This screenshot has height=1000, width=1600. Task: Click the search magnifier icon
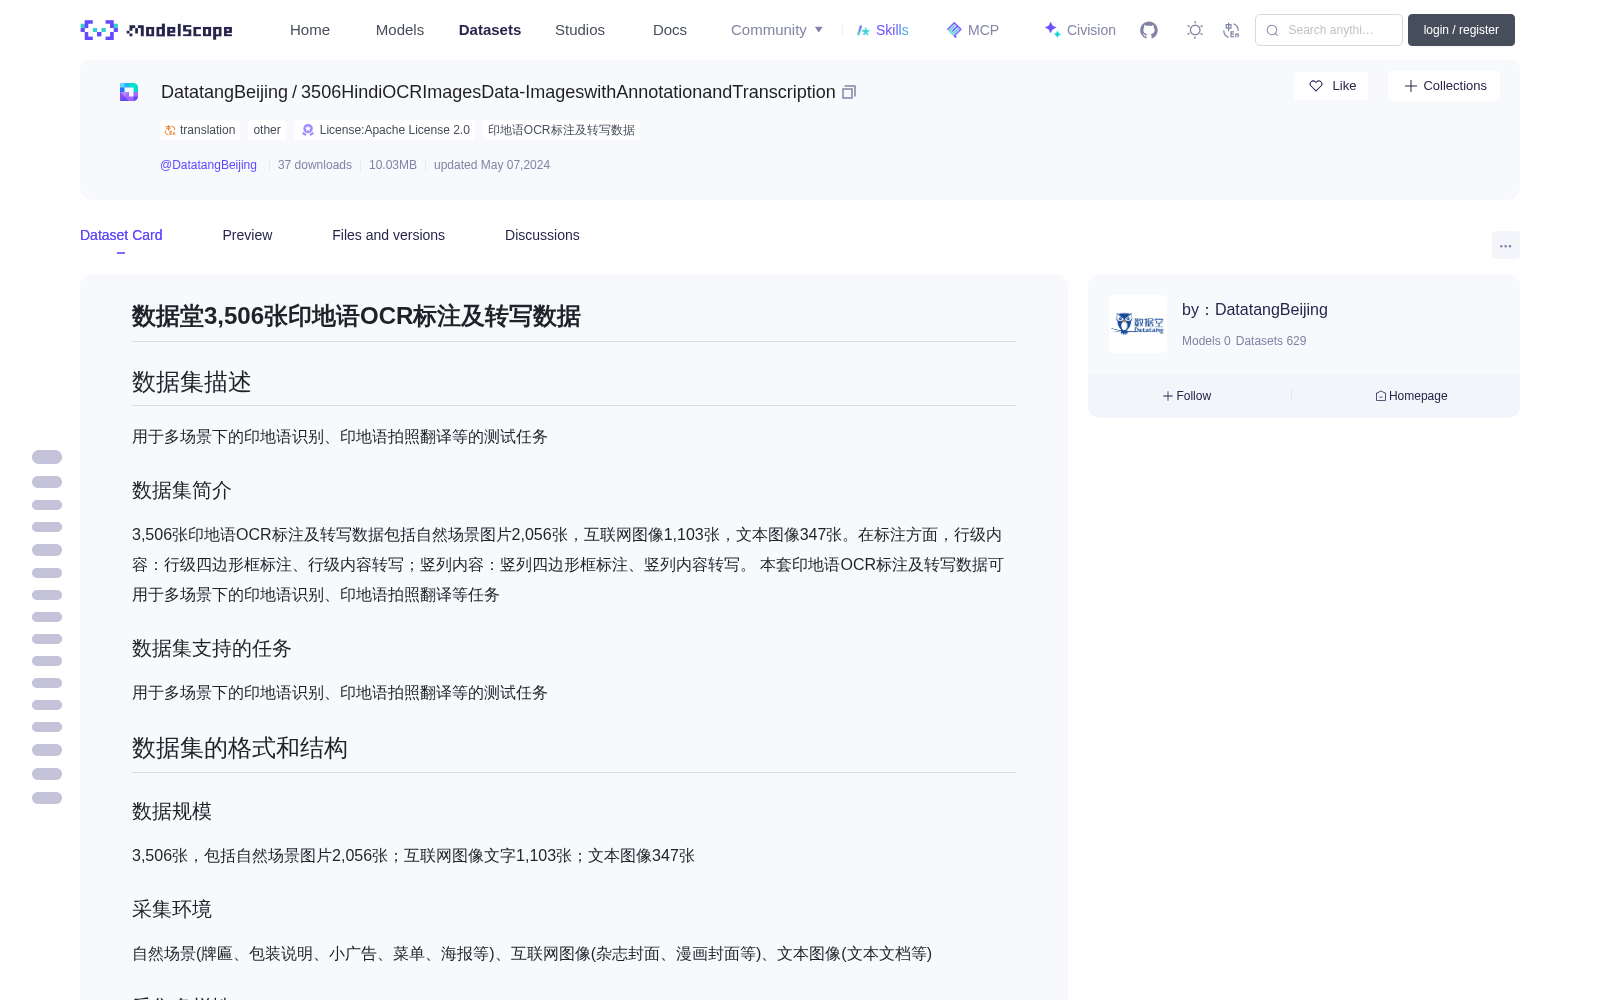[1272, 30]
